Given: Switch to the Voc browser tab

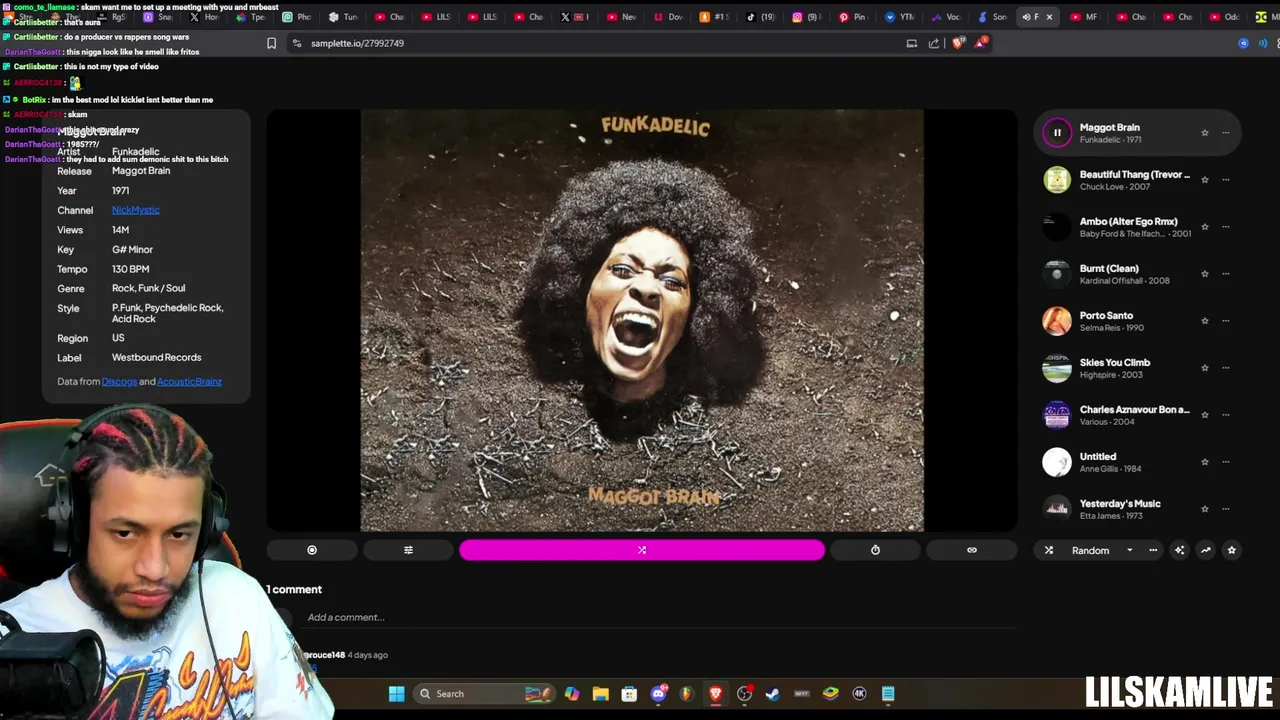Looking at the screenshot, I should coord(945,17).
